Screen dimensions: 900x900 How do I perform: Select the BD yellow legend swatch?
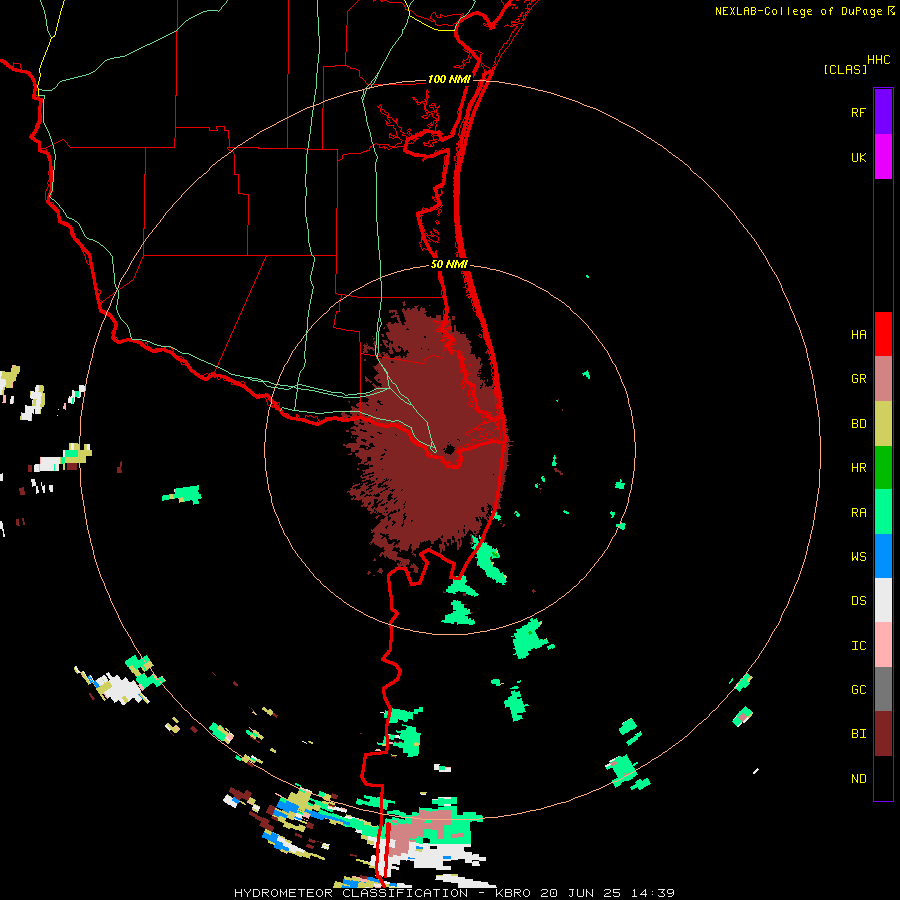point(883,424)
